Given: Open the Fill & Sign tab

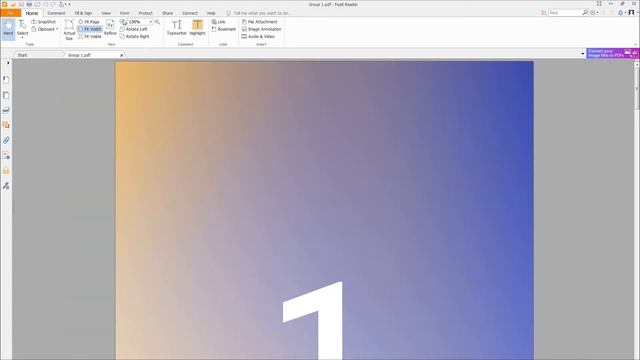Looking at the screenshot, I should [x=83, y=13].
